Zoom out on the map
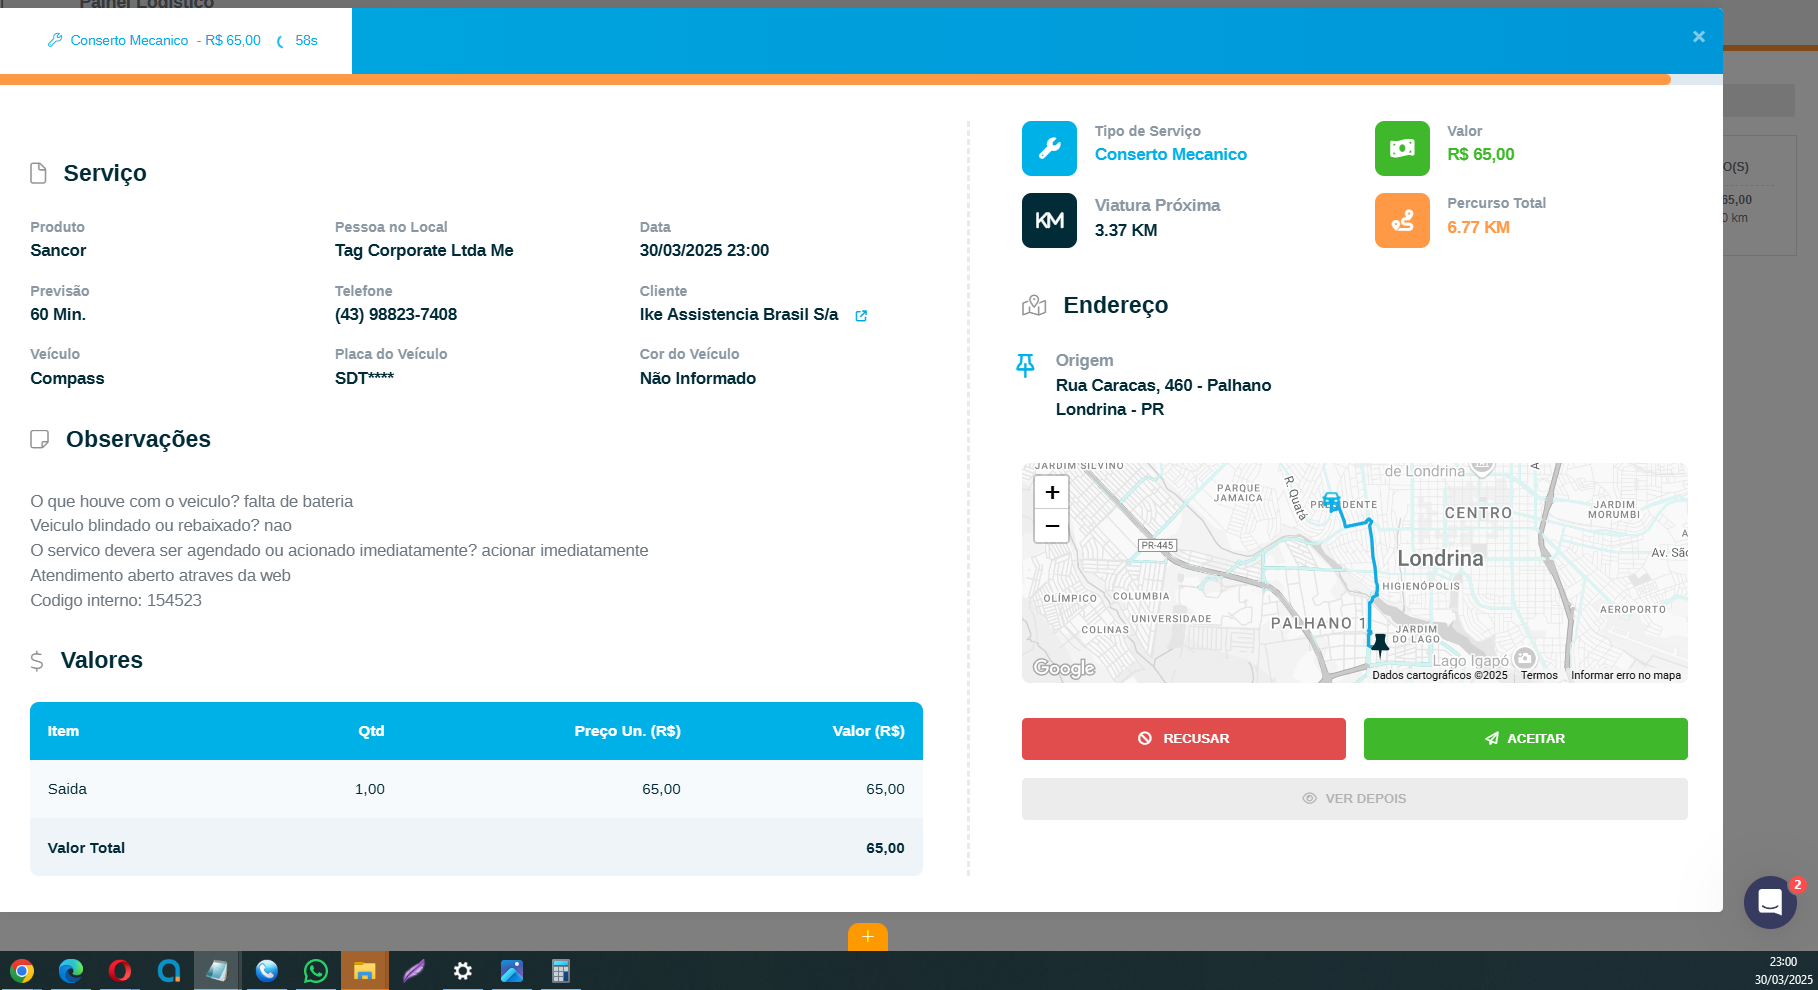Image resolution: width=1818 pixels, height=990 pixels. tap(1052, 526)
